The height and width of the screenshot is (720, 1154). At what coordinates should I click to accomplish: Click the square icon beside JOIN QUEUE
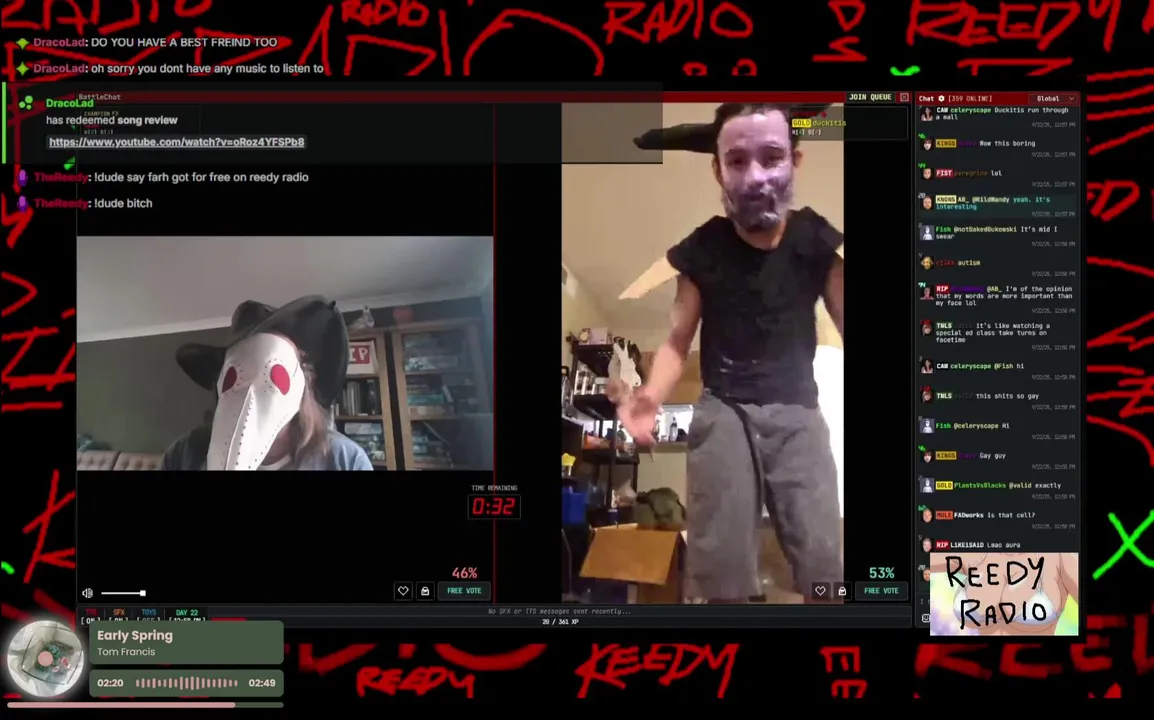coord(904,97)
